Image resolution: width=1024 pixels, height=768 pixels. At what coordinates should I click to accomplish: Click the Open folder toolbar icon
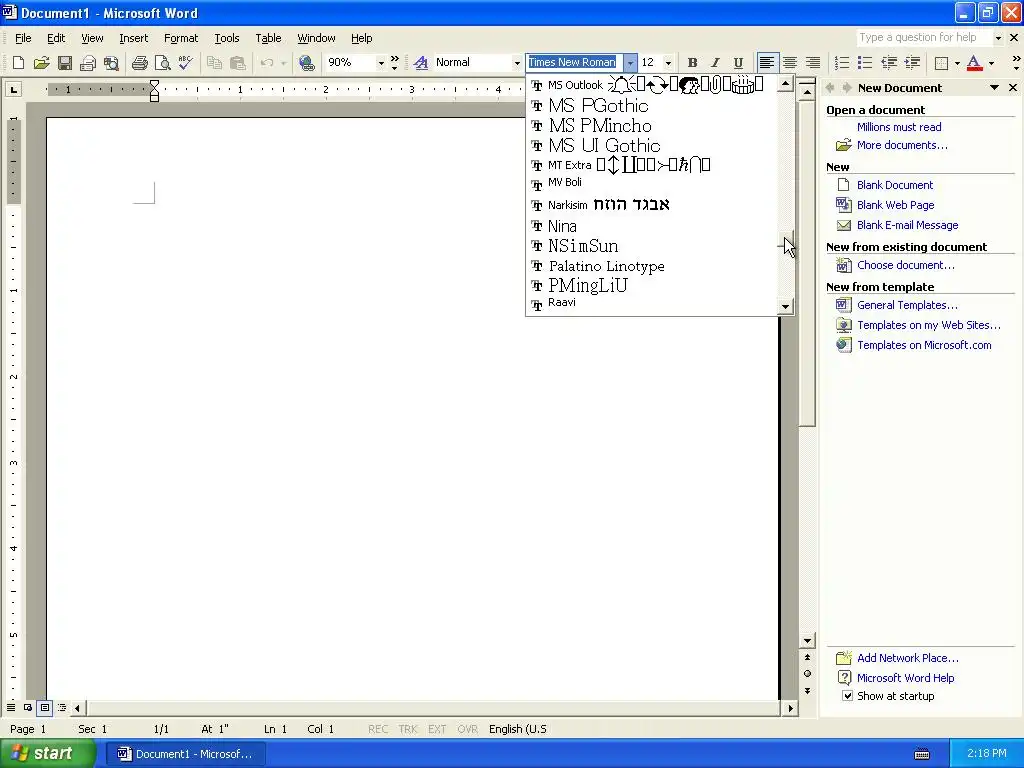(41, 63)
